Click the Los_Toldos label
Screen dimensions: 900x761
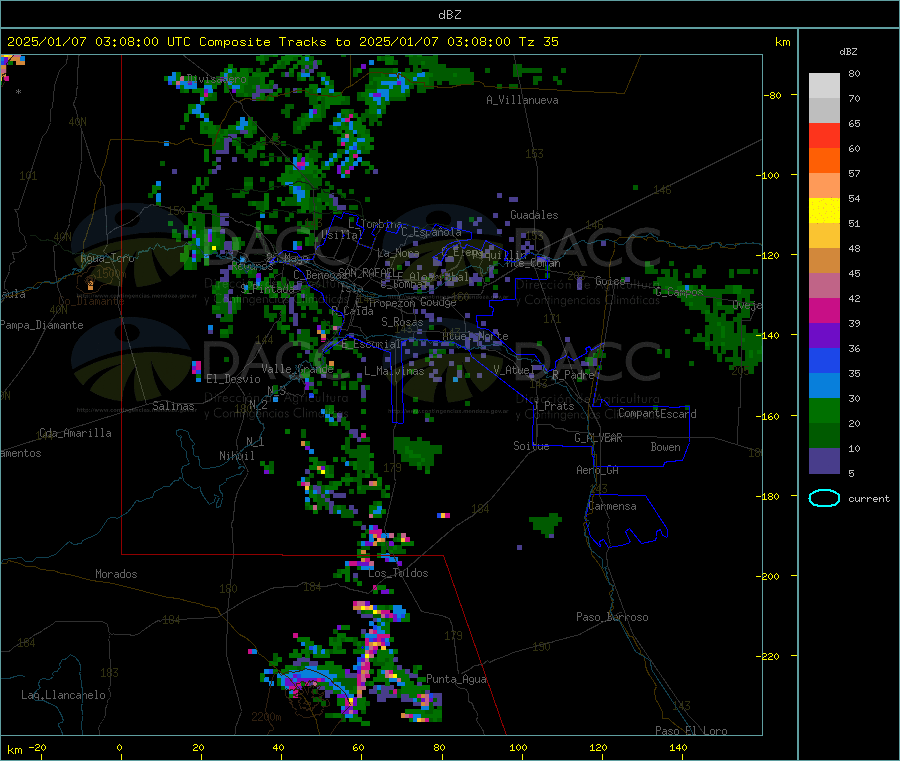tap(398, 573)
